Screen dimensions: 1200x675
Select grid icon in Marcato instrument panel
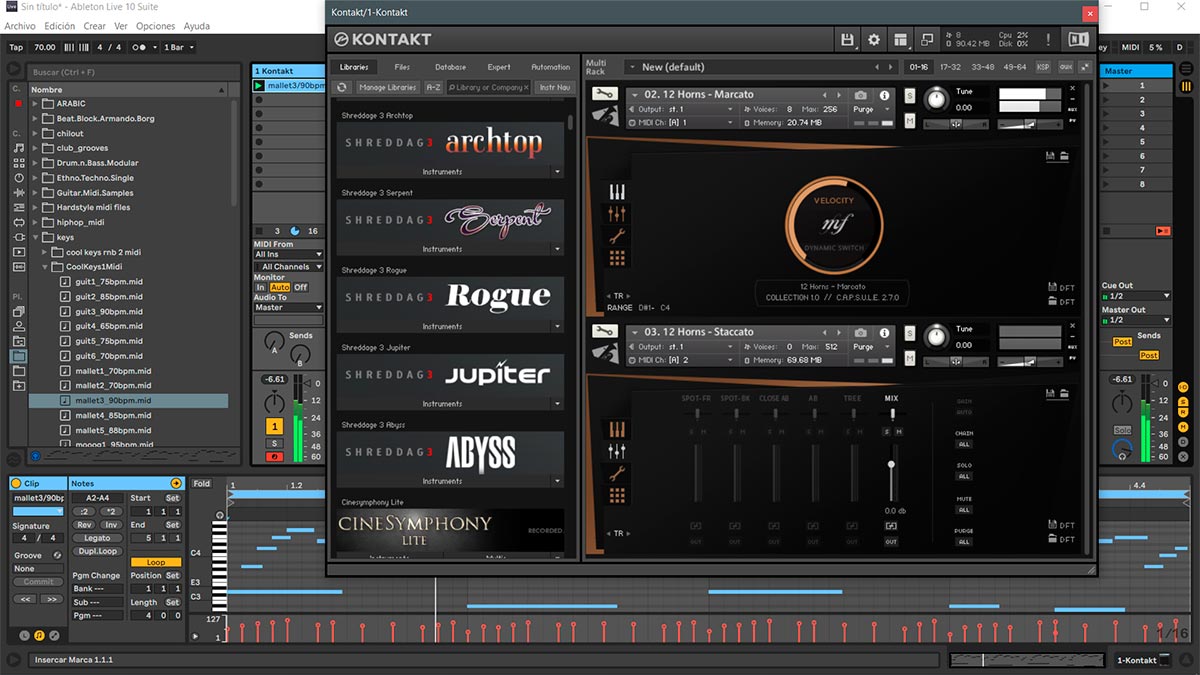pos(617,258)
